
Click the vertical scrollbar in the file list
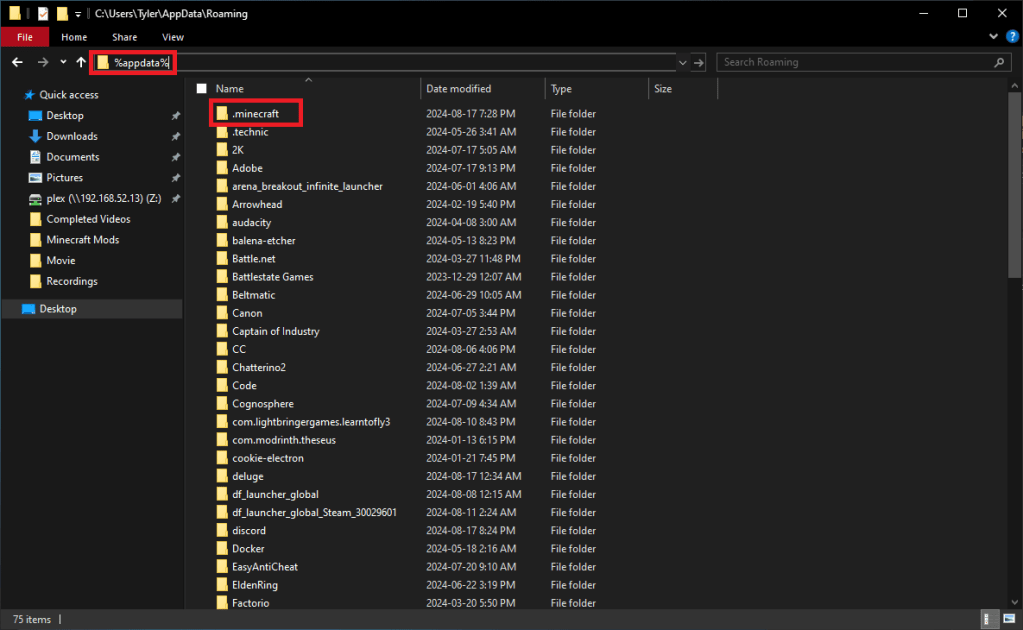coord(1015,200)
